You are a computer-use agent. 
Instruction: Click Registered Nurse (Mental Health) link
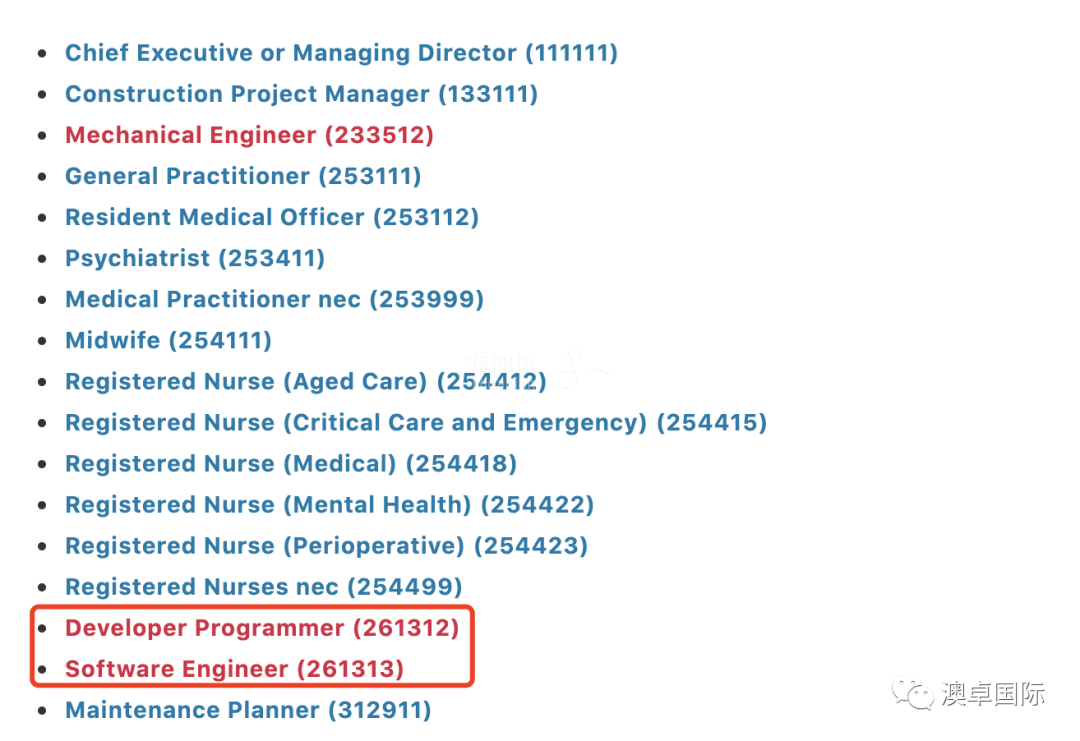(x=329, y=504)
